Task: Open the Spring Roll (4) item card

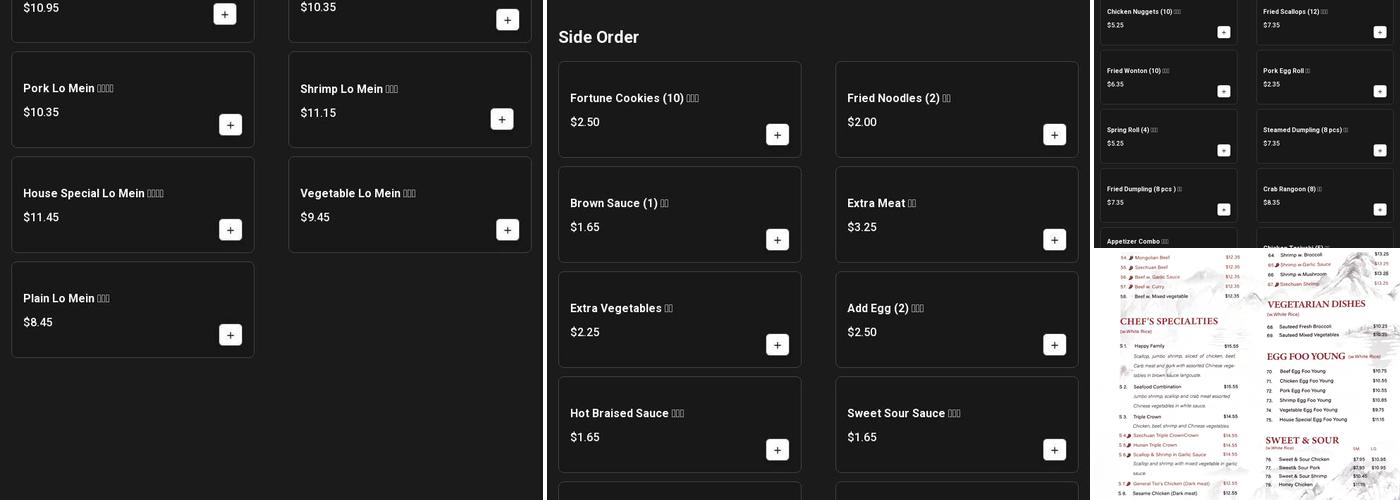Action: 1168,136
